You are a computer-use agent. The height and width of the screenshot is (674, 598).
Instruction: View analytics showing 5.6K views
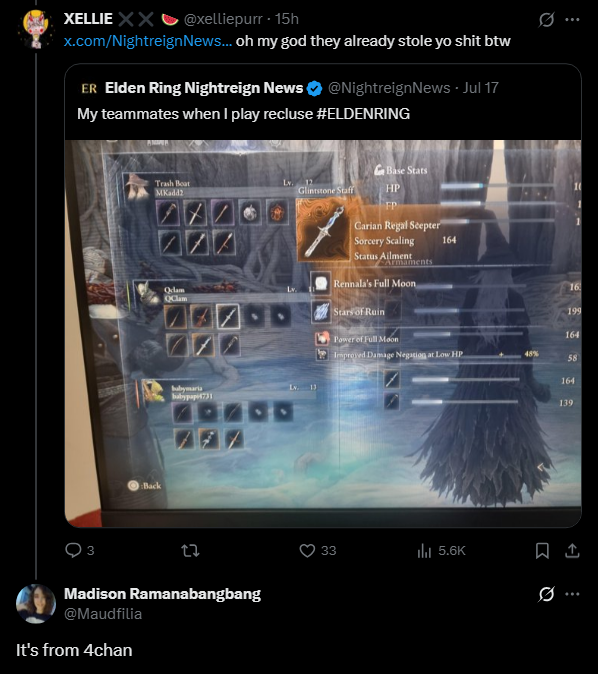click(x=441, y=550)
